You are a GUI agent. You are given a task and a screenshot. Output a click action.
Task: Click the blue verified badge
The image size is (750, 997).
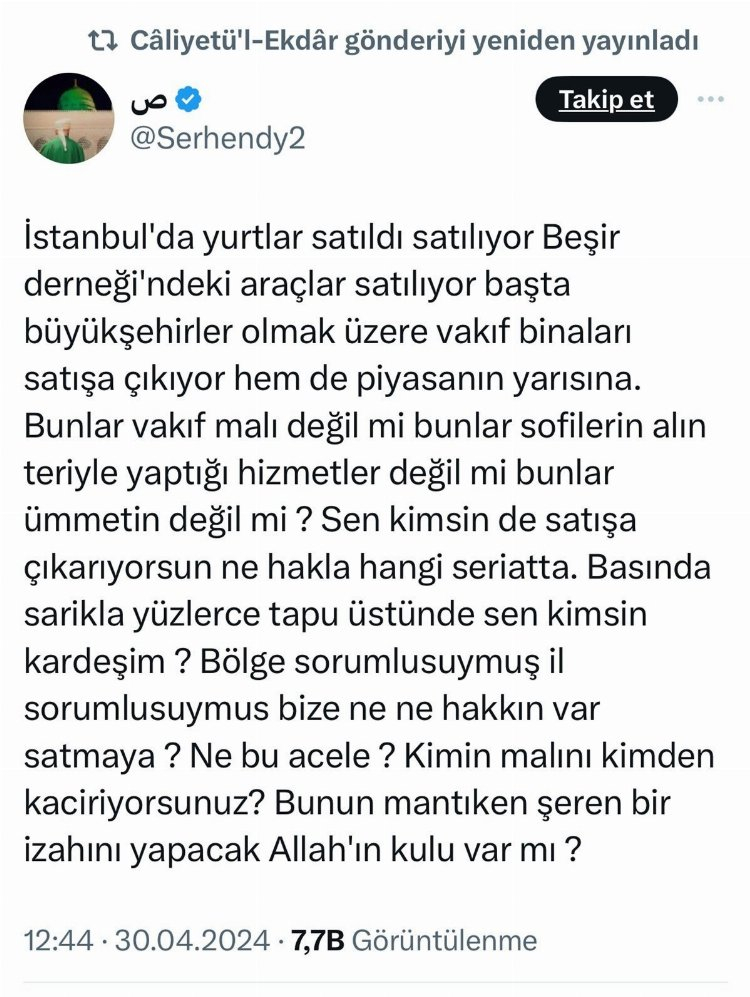tap(190, 99)
